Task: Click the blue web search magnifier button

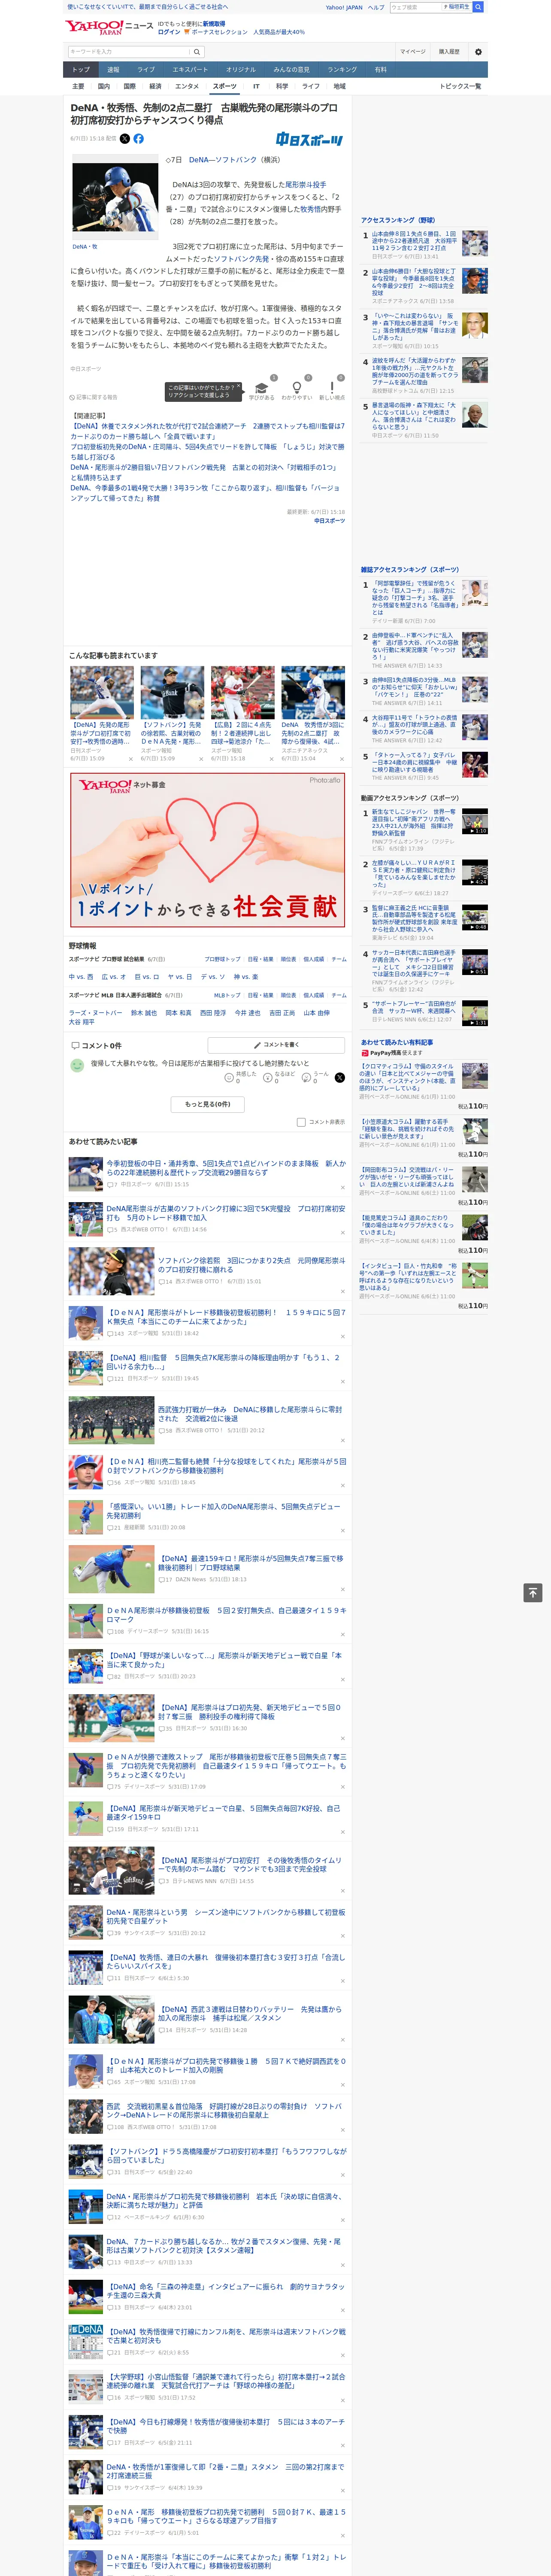Action: click(478, 7)
